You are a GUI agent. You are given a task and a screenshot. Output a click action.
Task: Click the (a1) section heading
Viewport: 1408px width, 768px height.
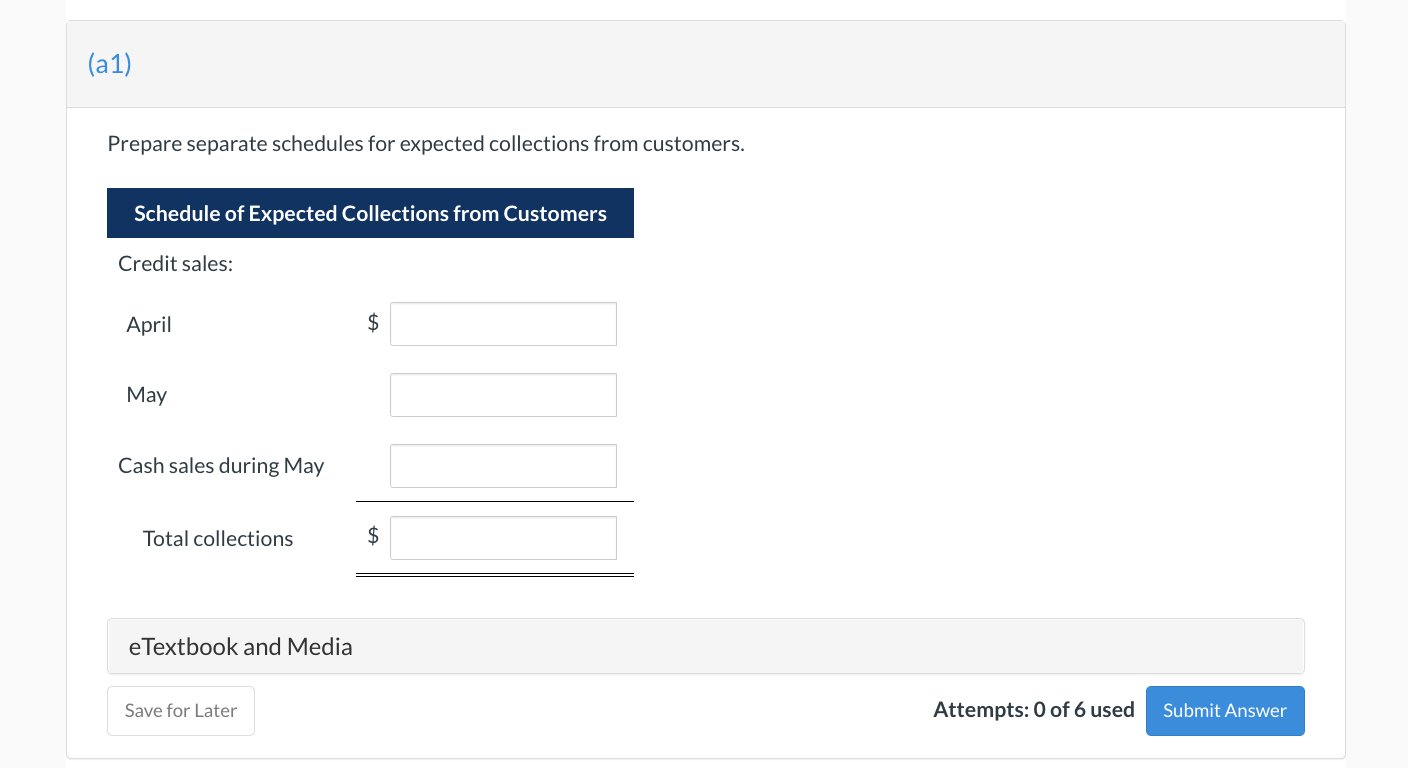coord(110,65)
